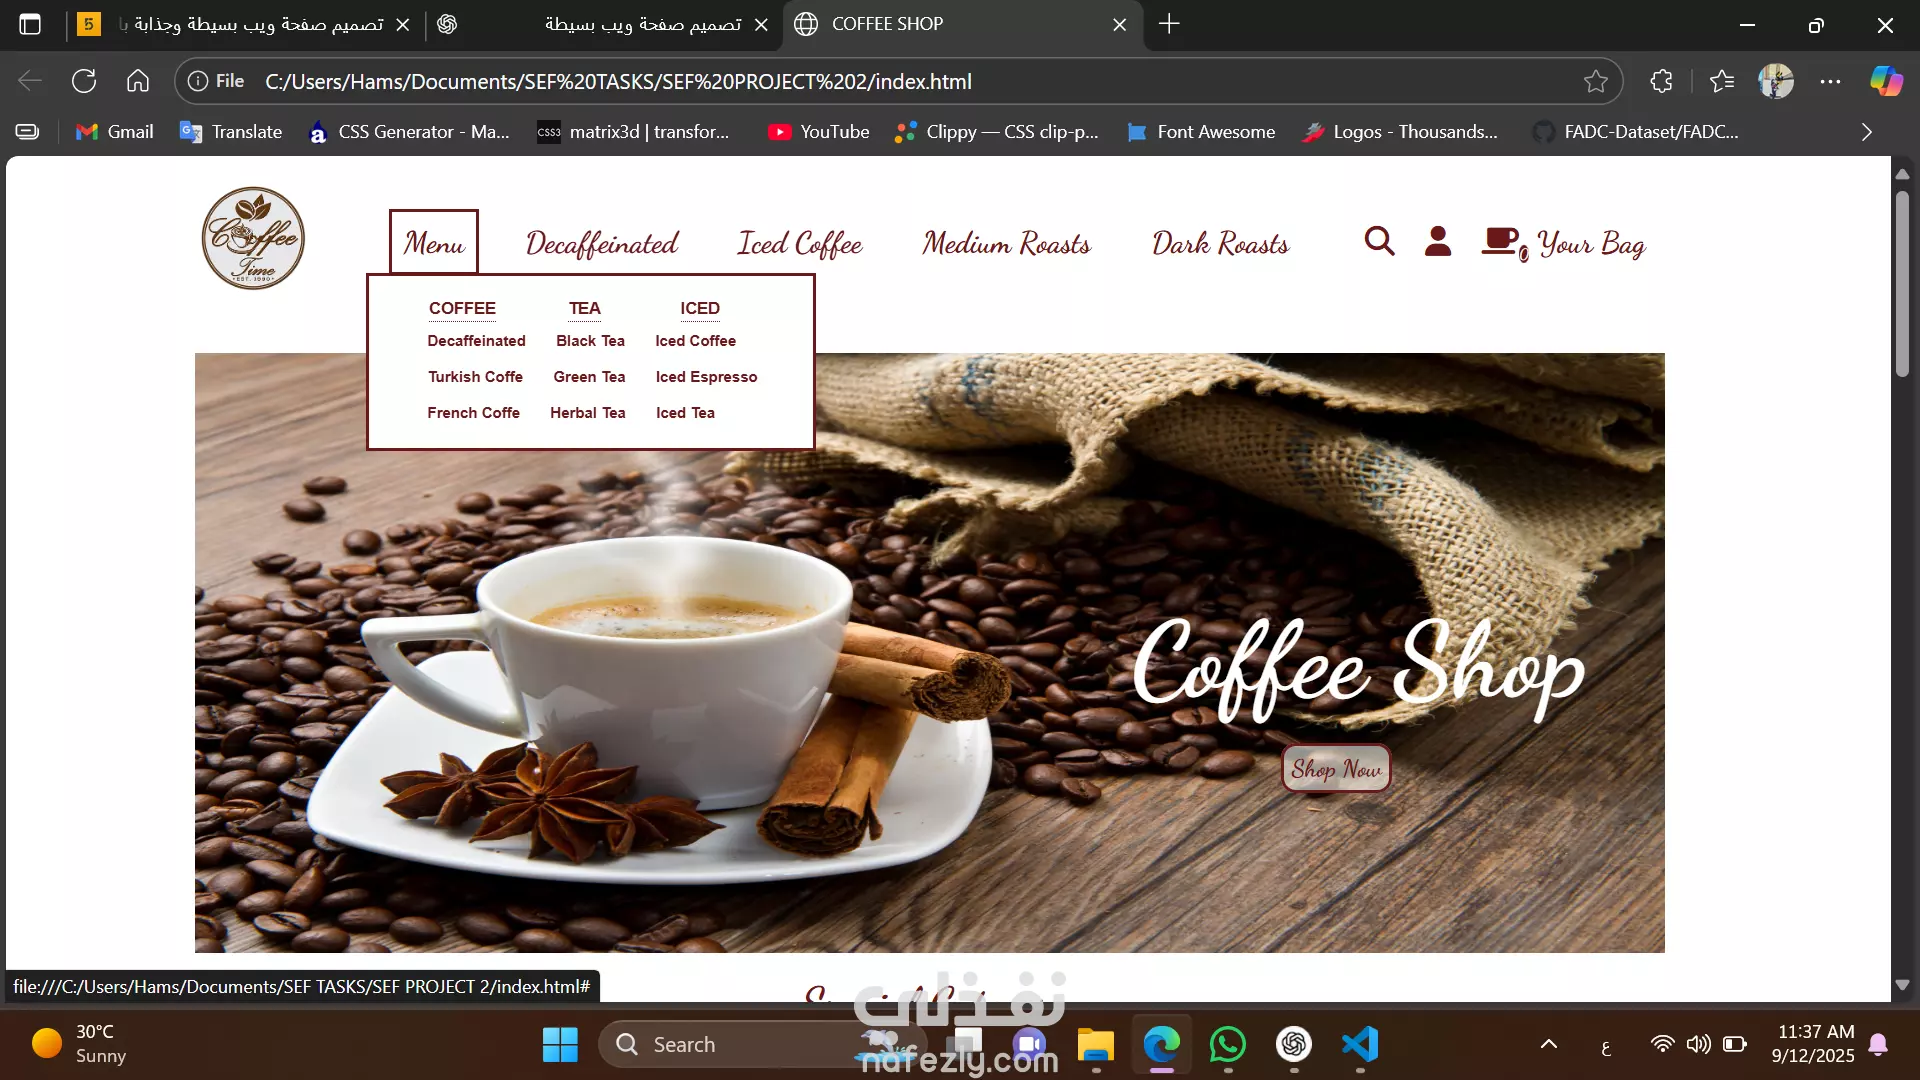Open the user account icon in header
Image resolution: width=1920 pixels, height=1080 pixels.
click(1437, 241)
